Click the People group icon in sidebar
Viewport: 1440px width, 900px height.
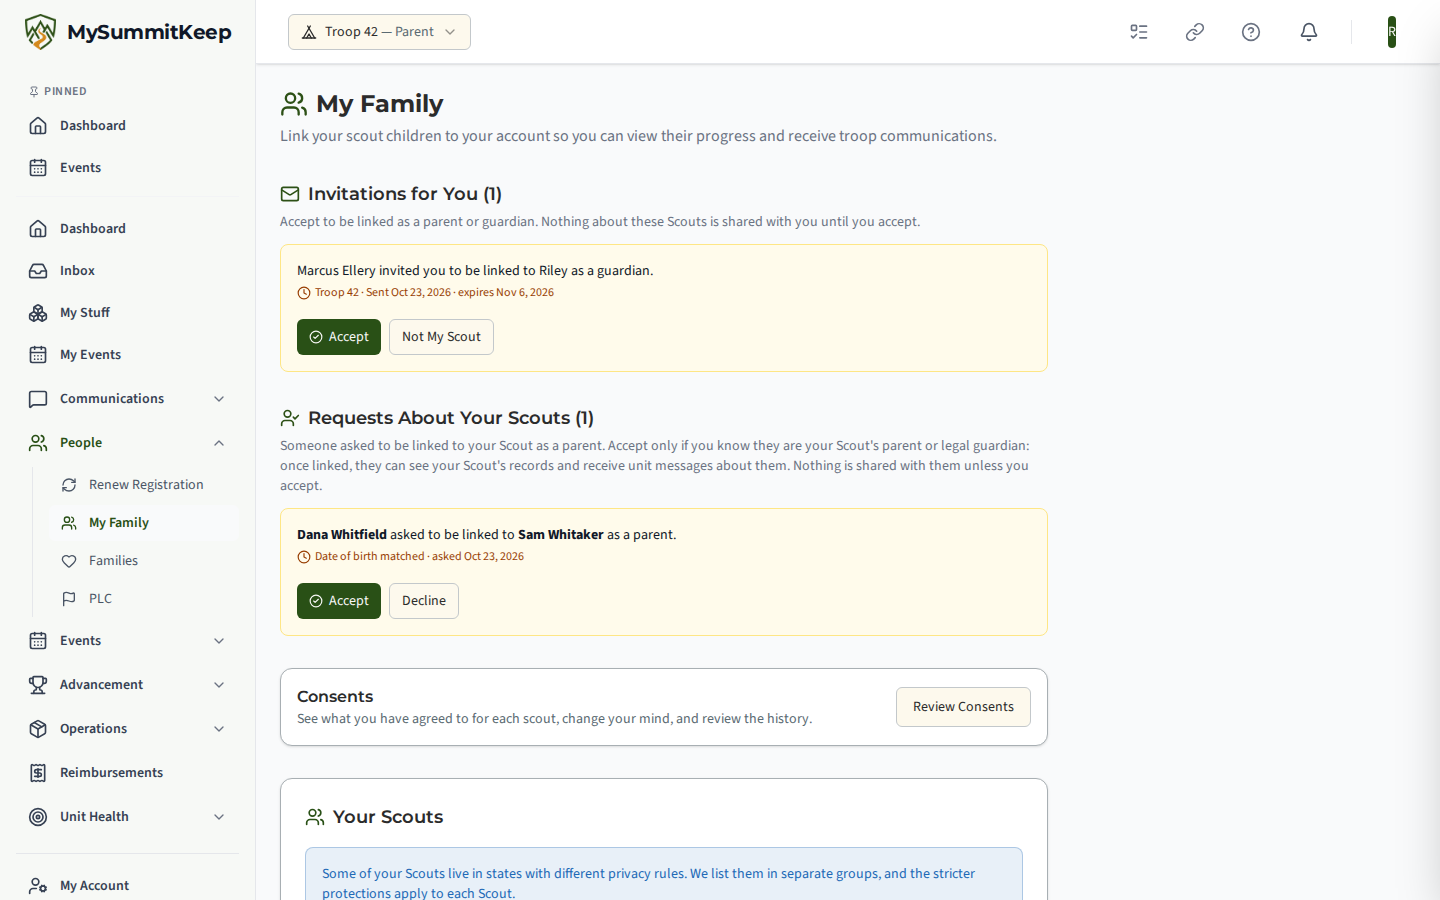tap(38, 443)
